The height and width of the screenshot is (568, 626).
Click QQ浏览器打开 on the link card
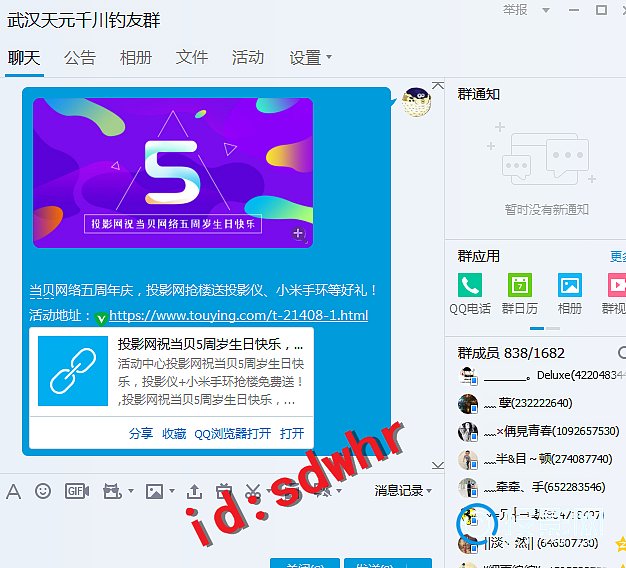(233, 433)
